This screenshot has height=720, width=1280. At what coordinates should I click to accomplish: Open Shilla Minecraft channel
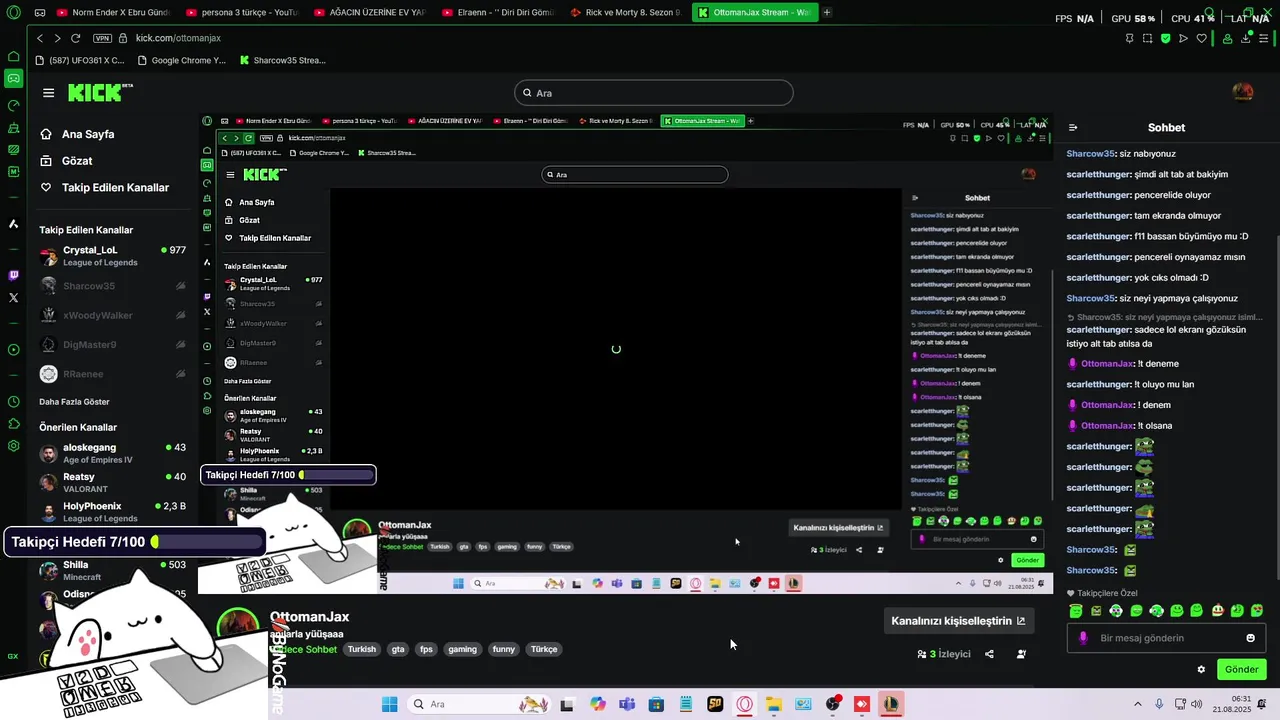[x=112, y=570]
